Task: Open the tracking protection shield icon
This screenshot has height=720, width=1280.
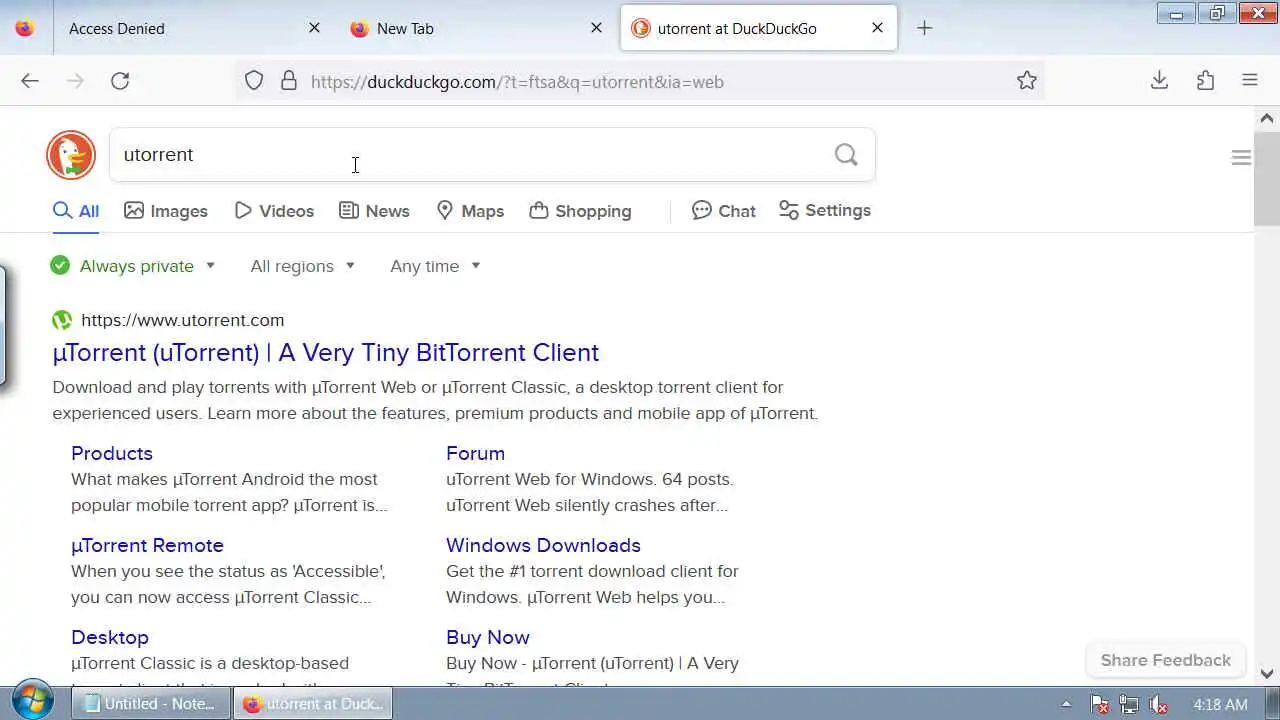Action: 254,81
